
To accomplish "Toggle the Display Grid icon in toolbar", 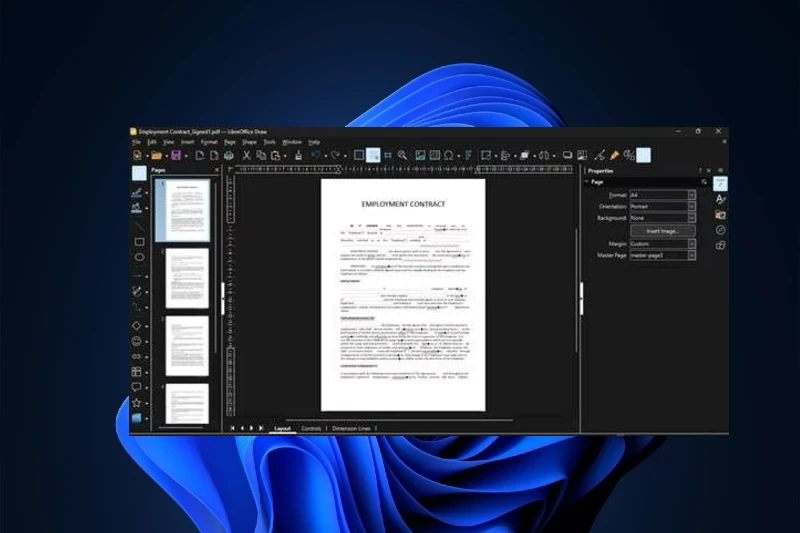I will coord(359,155).
